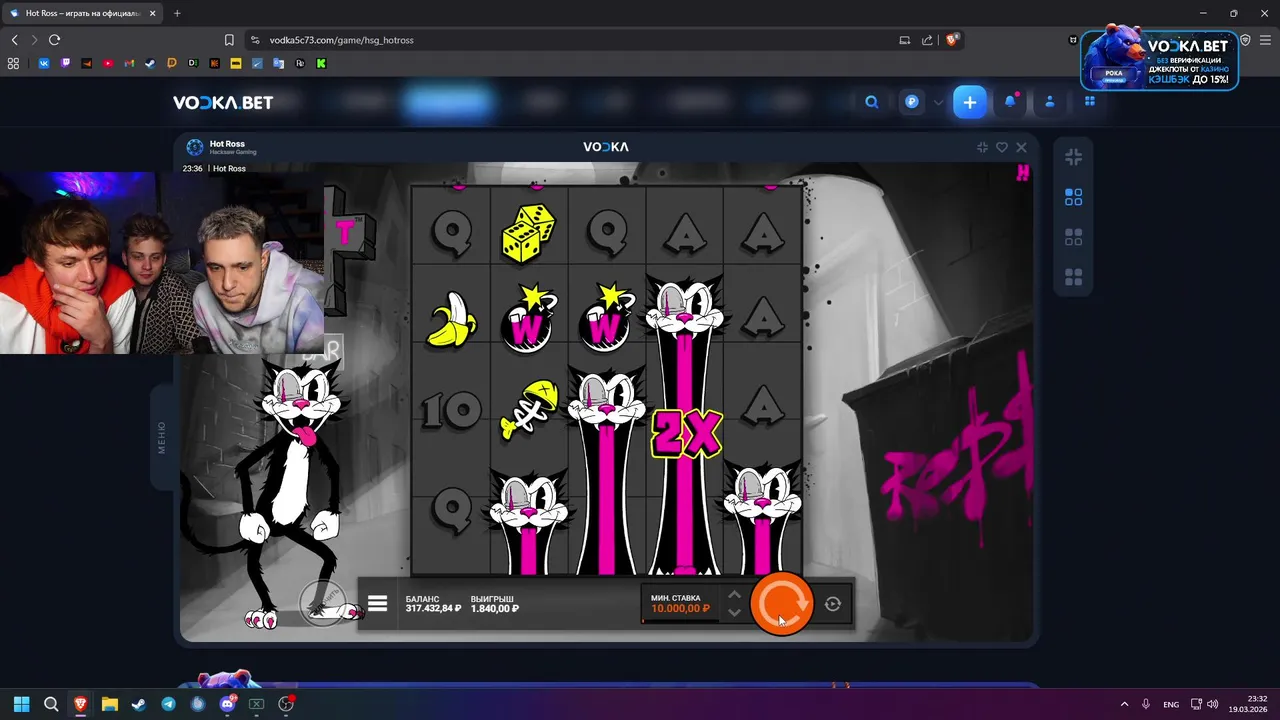
Task: Reload the current page
Action: 54,40
